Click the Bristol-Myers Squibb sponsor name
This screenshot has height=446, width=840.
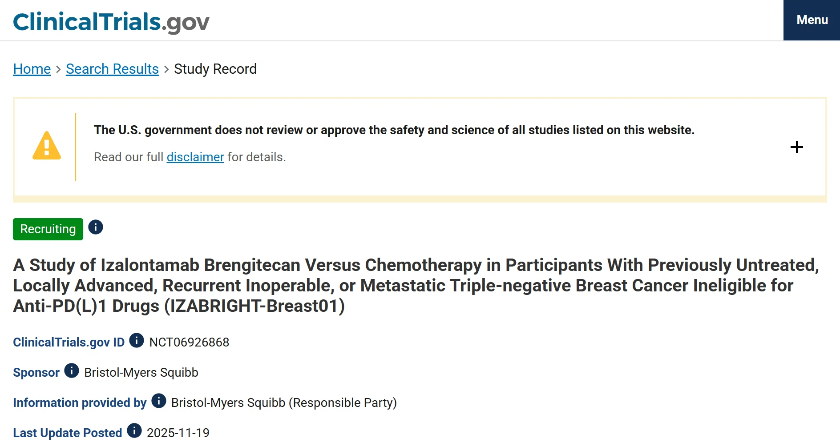click(140, 372)
